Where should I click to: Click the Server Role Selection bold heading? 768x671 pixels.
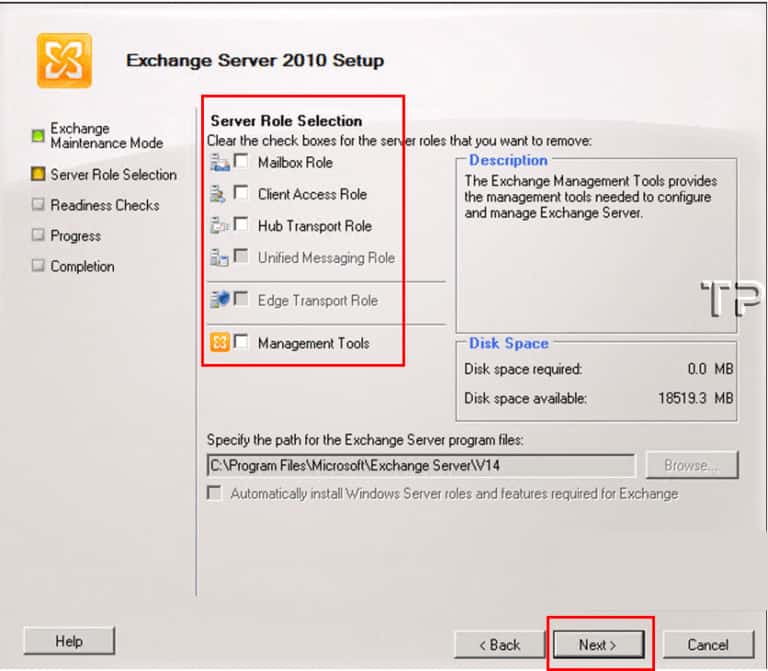pyautogui.click(x=286, y=120)
